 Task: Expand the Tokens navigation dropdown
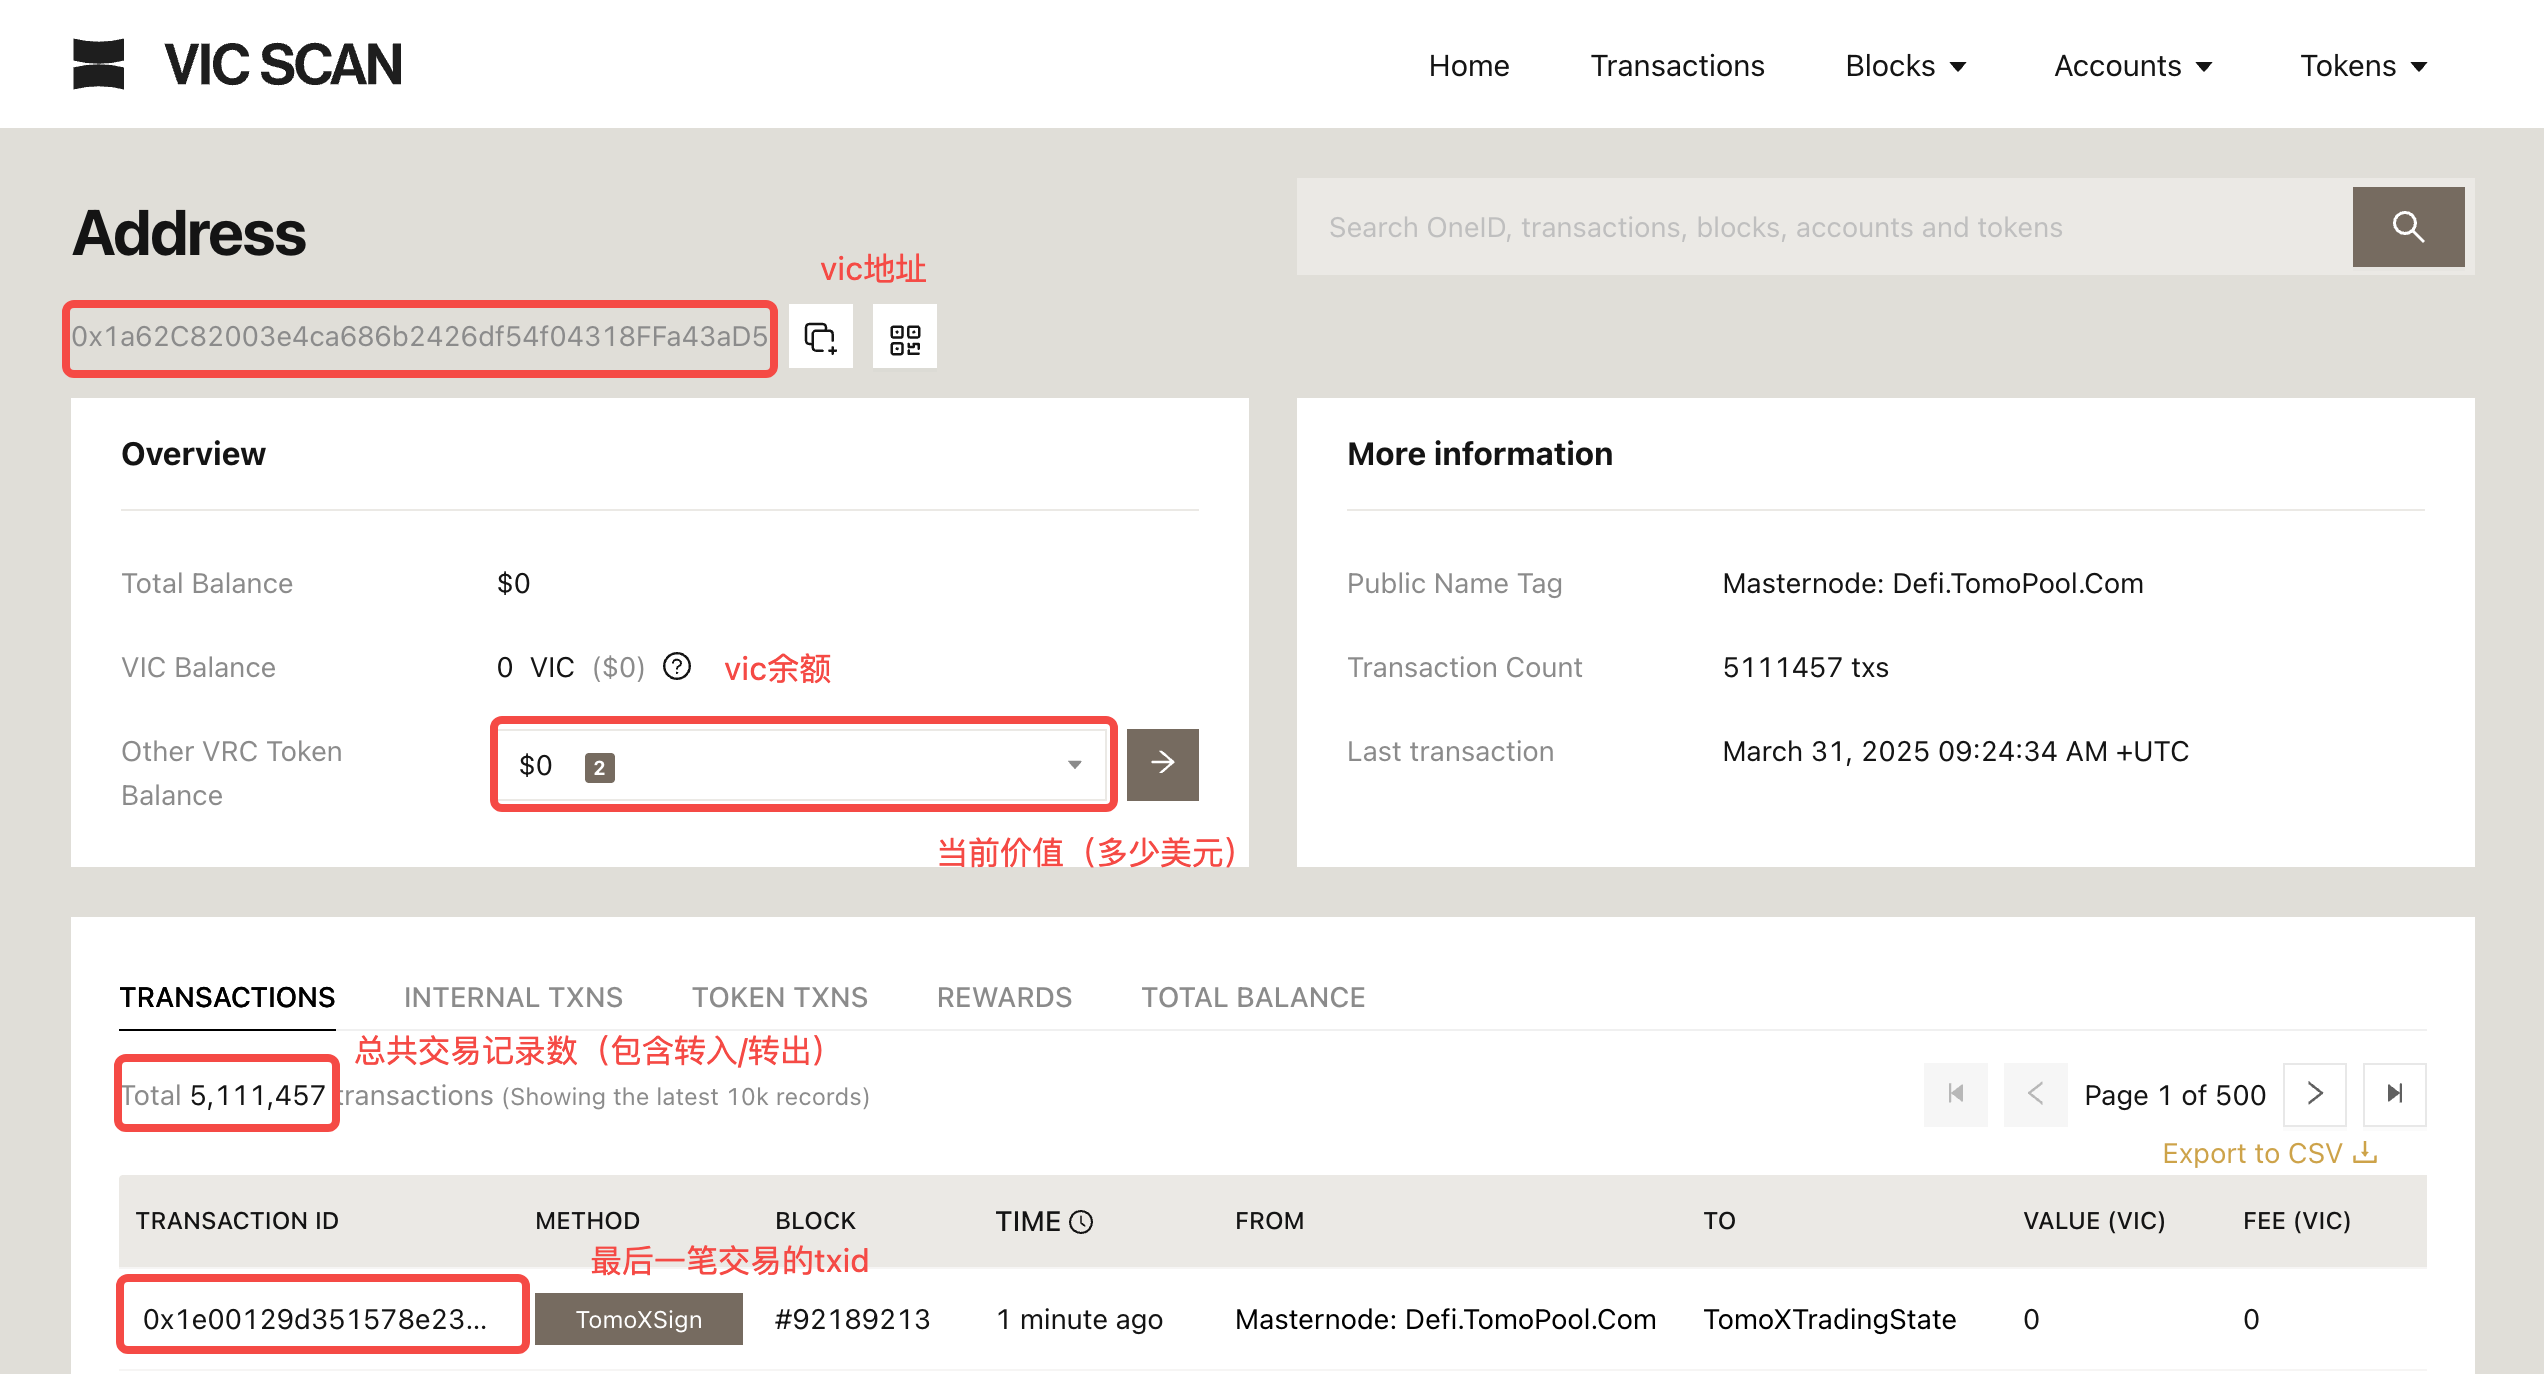click(2363, 66)
